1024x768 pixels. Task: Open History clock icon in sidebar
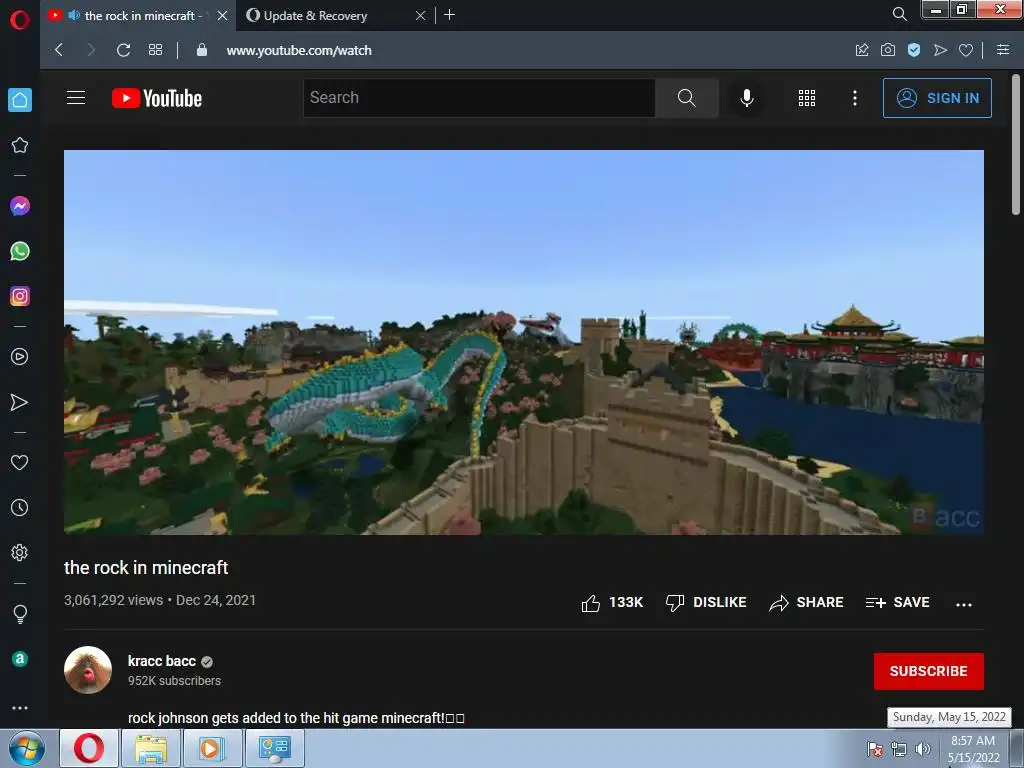pyautogui.click(x=20, y=507)
